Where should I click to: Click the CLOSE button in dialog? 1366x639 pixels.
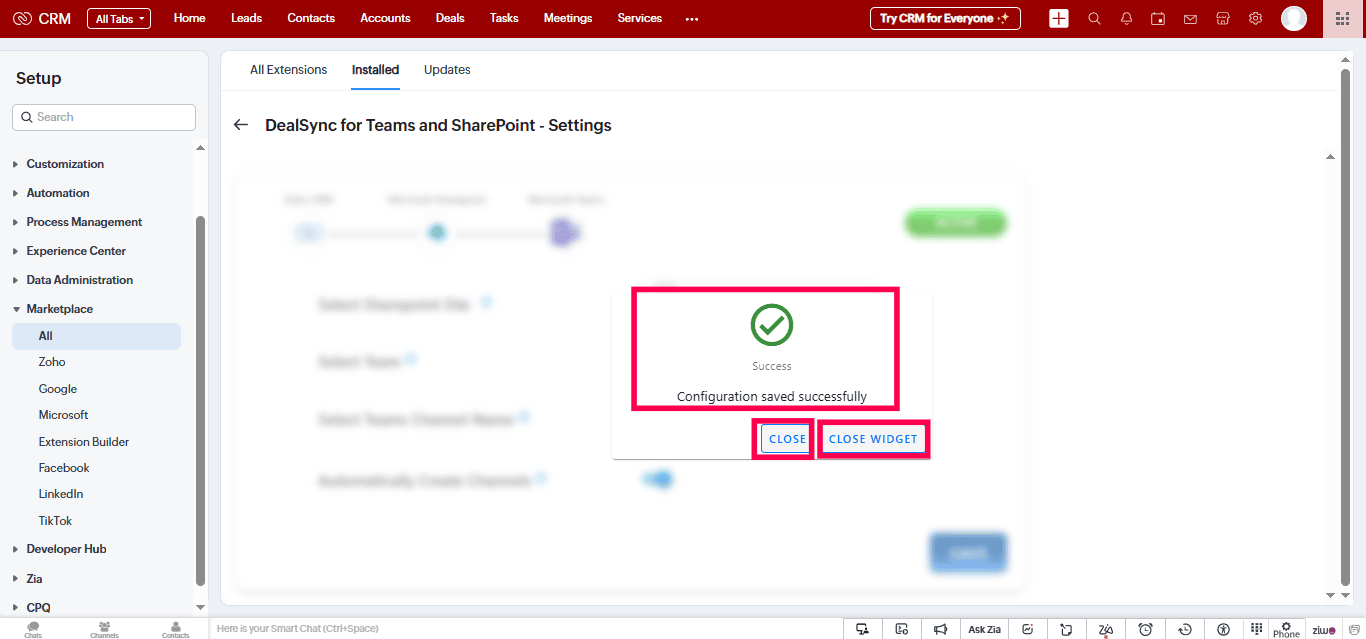pyautogui.click(x=787, y=439)
